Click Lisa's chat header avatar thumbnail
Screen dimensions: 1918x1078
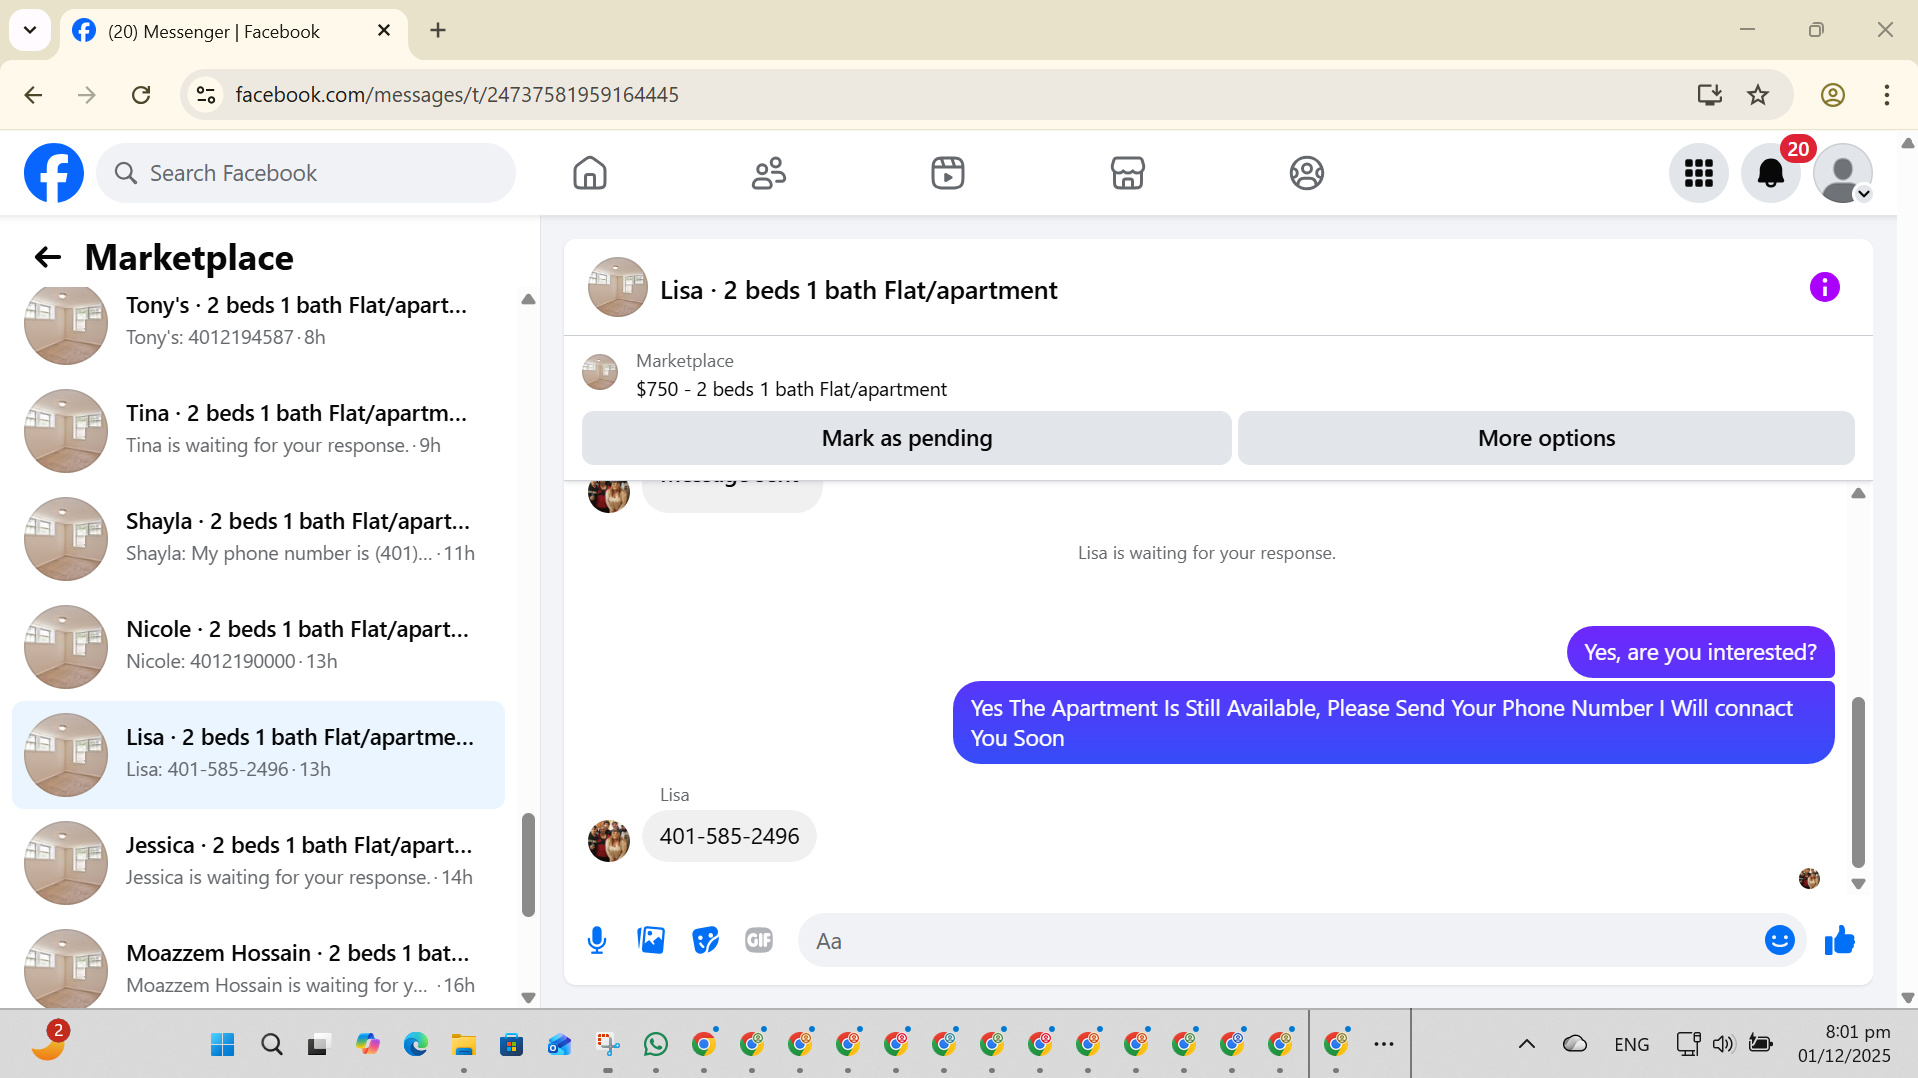617,288
